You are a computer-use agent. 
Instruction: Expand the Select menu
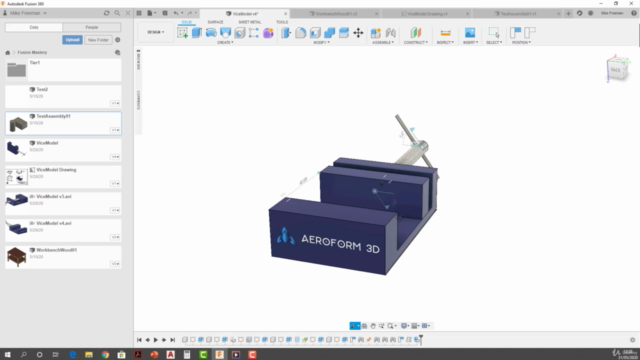pos(494,42)
